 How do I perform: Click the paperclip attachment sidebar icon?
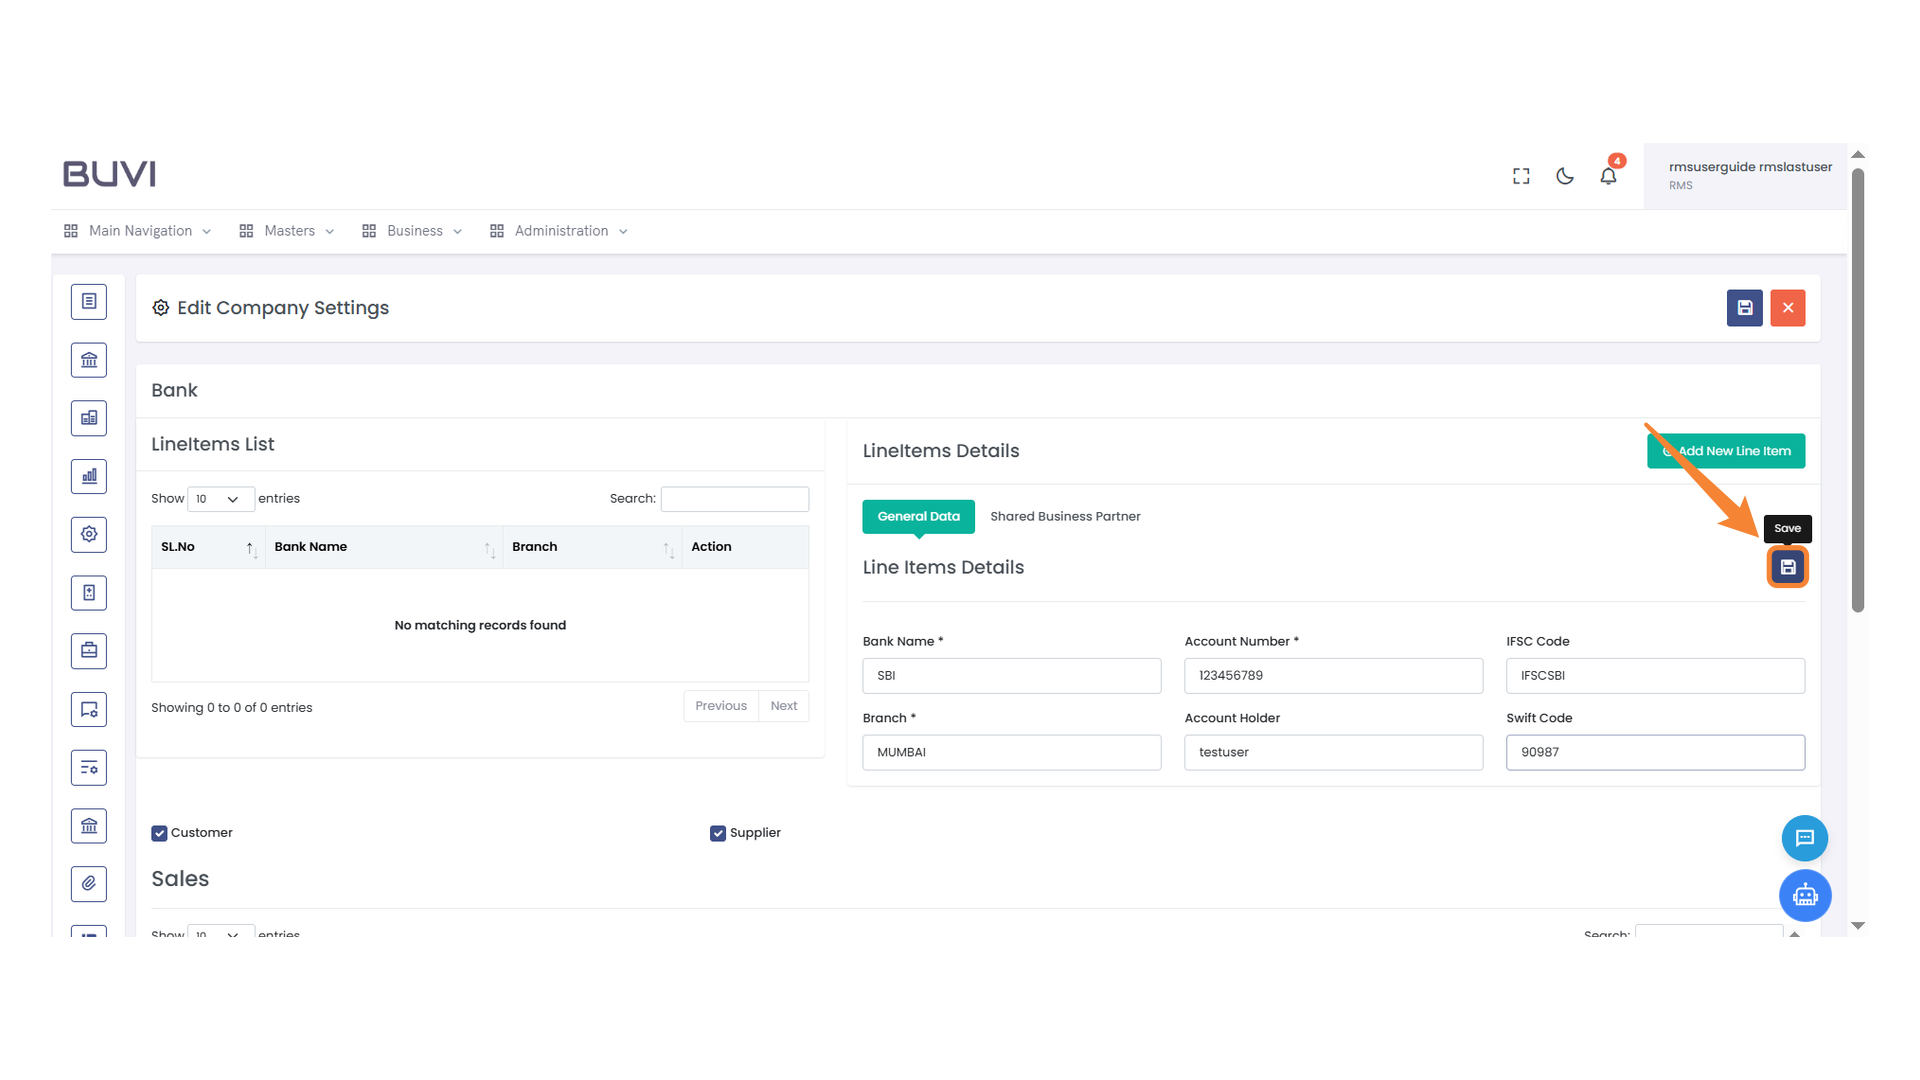[x=89, y=883]
